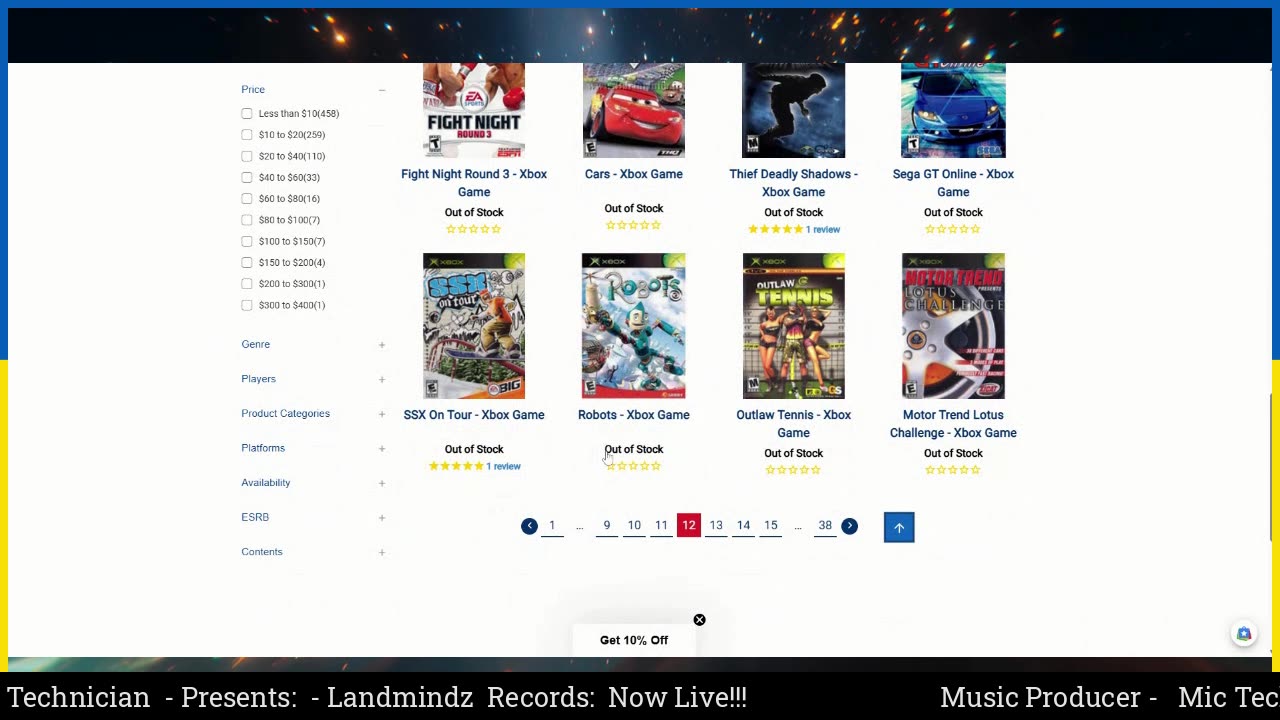
Task: Click the blue back-to-top arrow button
Action: [x=899, y=527]
